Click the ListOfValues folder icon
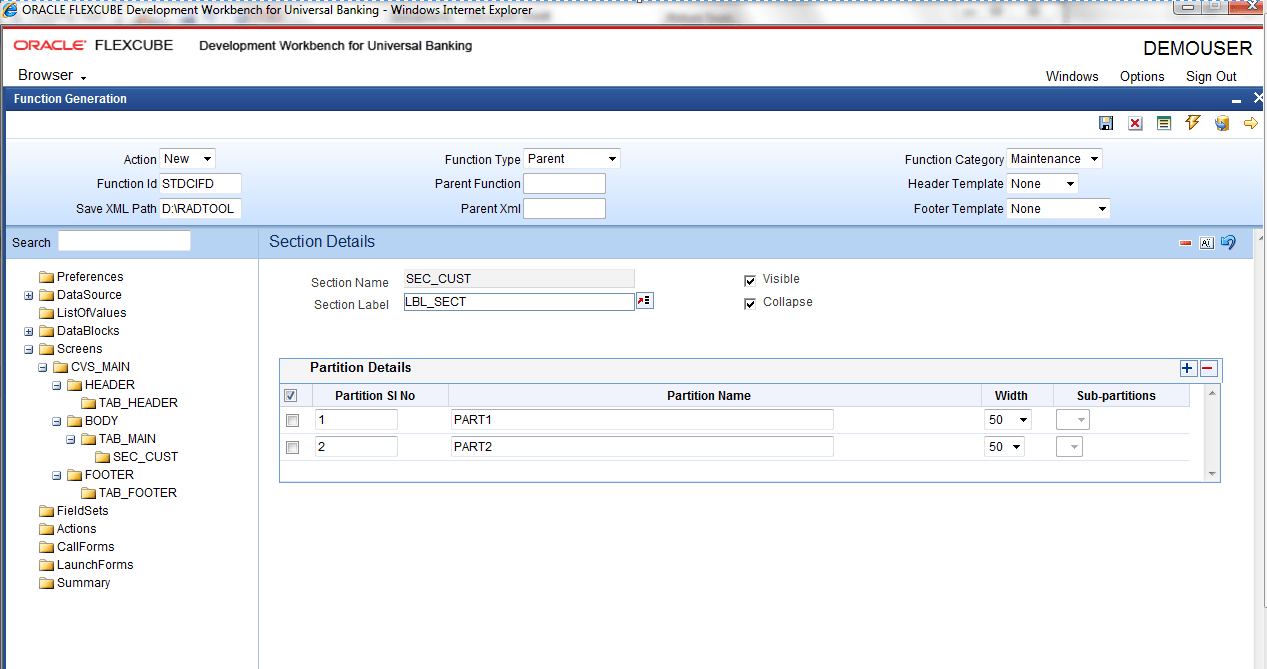Viewport: 1267px width, 669px height. click(x=46, y=313)
